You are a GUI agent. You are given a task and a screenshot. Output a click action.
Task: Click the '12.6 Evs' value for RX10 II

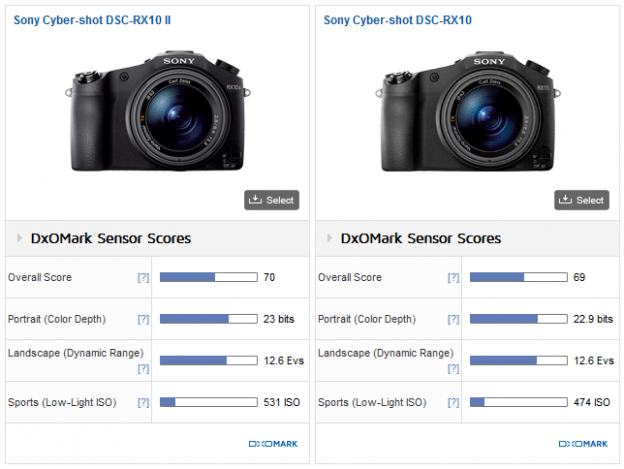coord(284,361)
